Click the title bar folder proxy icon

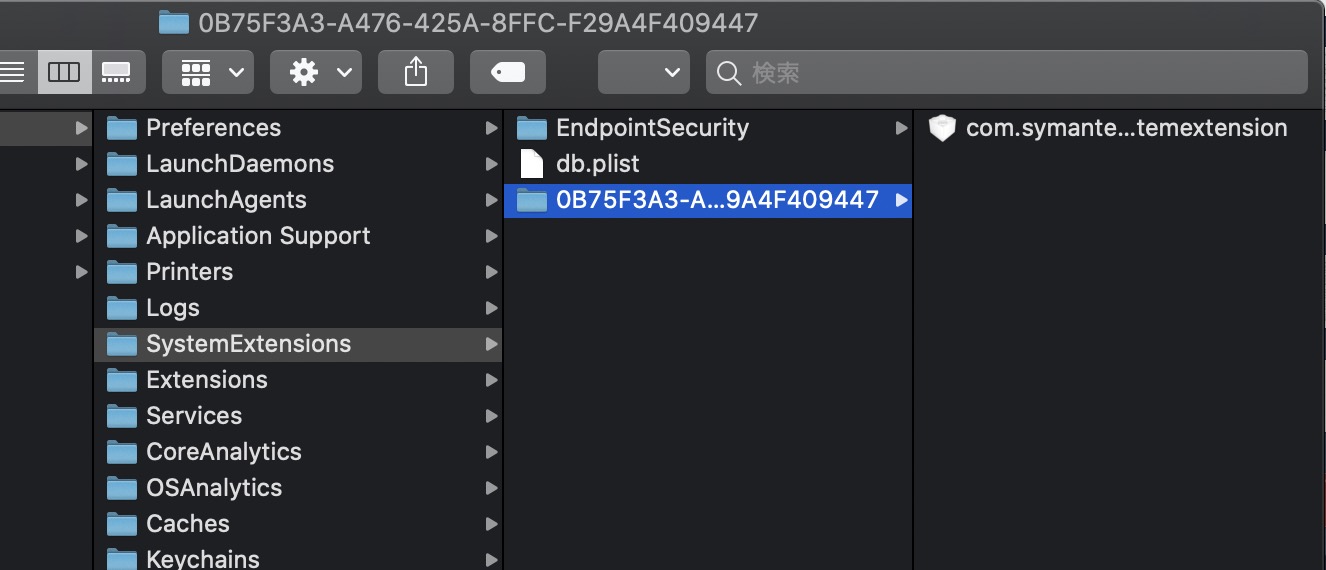[x=174, y=22]
